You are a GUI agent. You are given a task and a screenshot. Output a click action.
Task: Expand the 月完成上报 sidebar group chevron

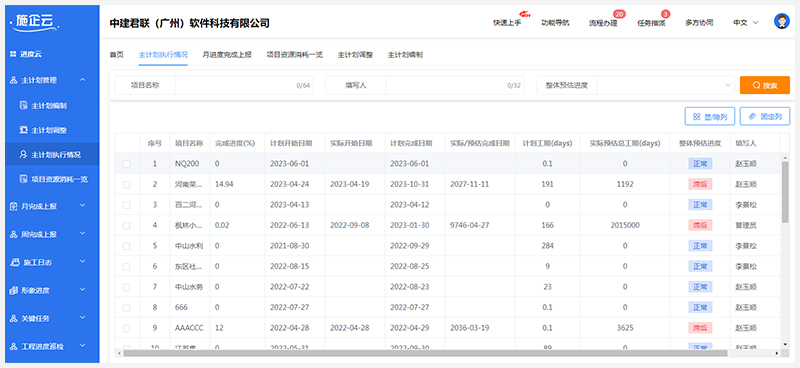(83, 206)
